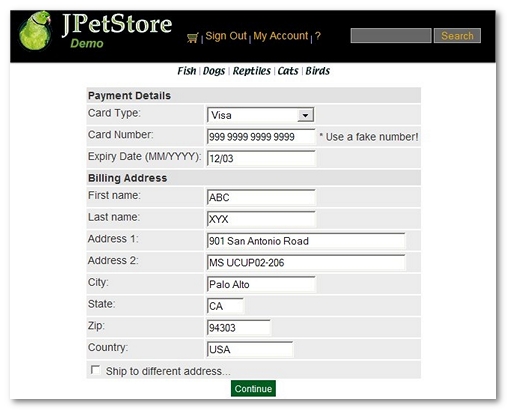This screenshot has height=410, width=507.
Task: Open the My Account link
Action: (281, 36)
